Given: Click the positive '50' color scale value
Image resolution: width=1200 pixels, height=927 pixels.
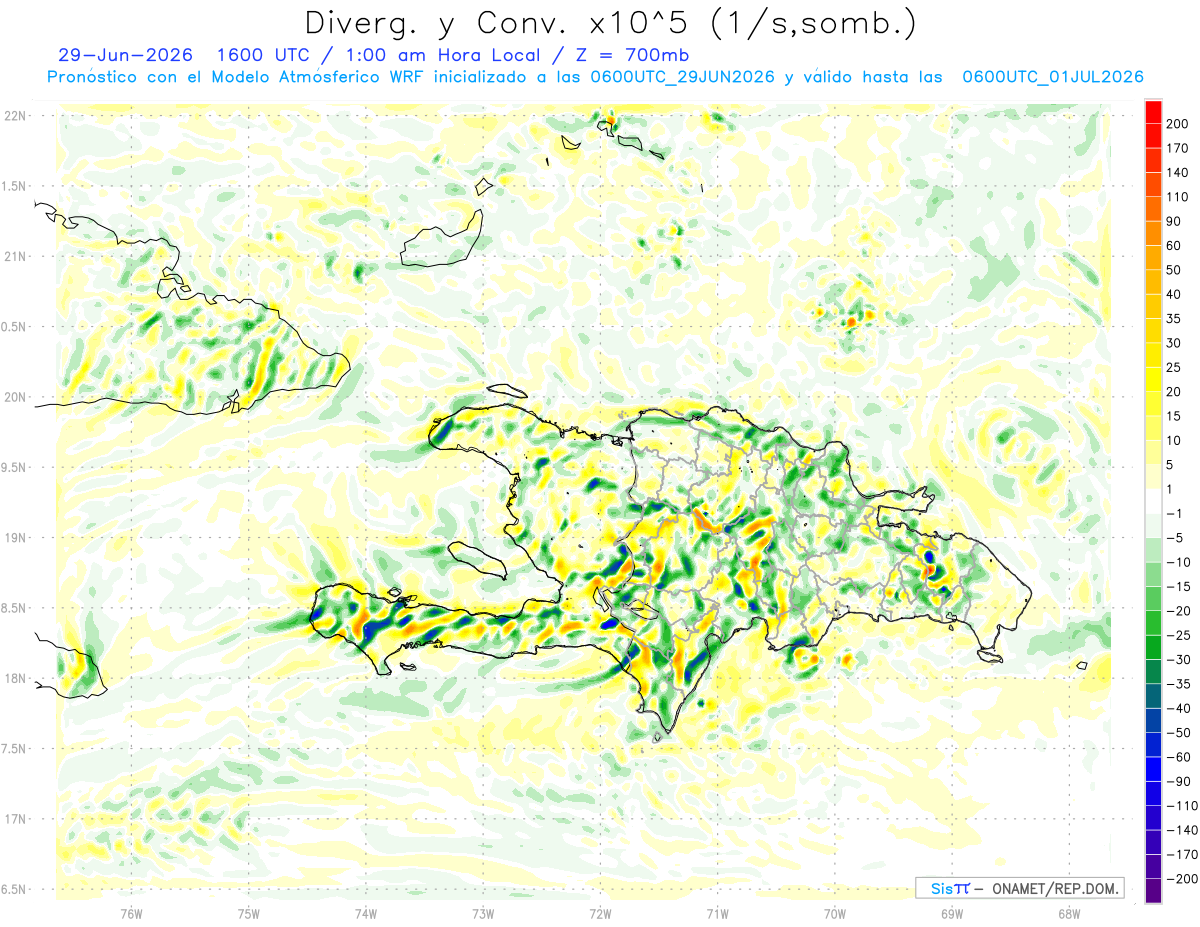Looking at the screenshot, I should [x=1173, y=270].
